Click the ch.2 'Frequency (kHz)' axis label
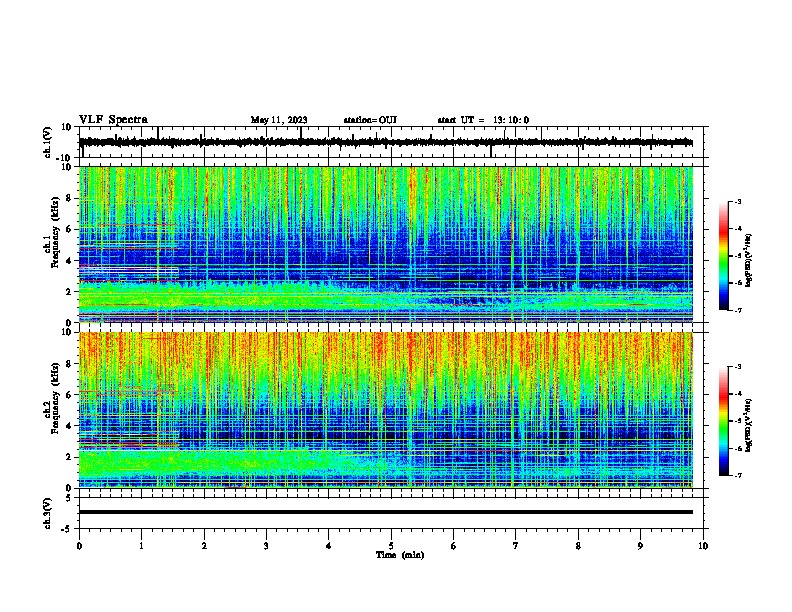 pos(56,398)
